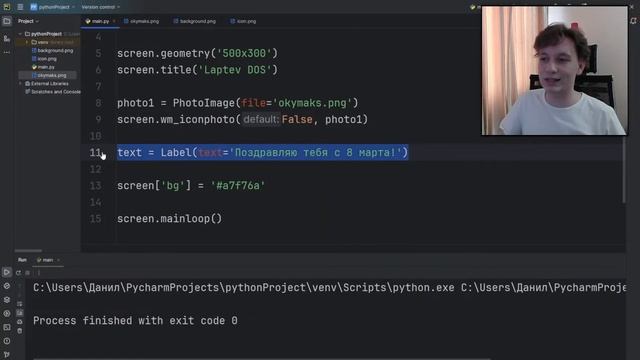Open the Run tool window icon
Screen dimensions: 640x360
click(x=7, y=272)
